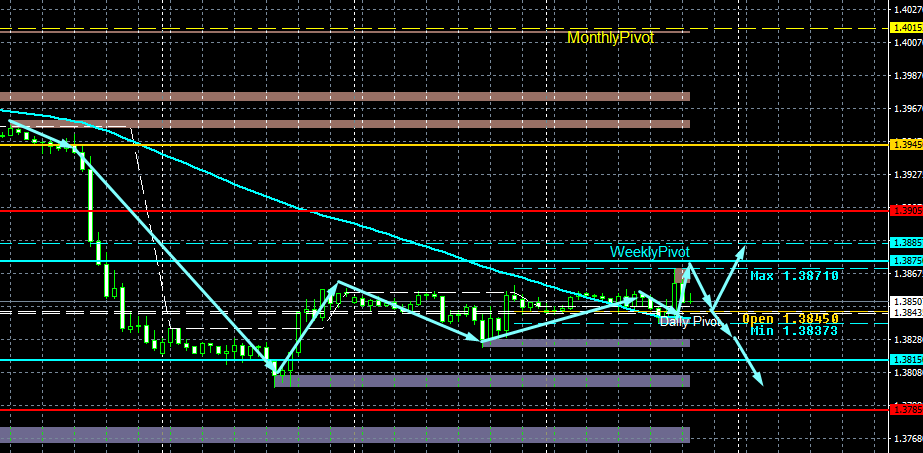Click the MonthlyPivot text label
Screen dimensions: 923x453
[610, 38]
